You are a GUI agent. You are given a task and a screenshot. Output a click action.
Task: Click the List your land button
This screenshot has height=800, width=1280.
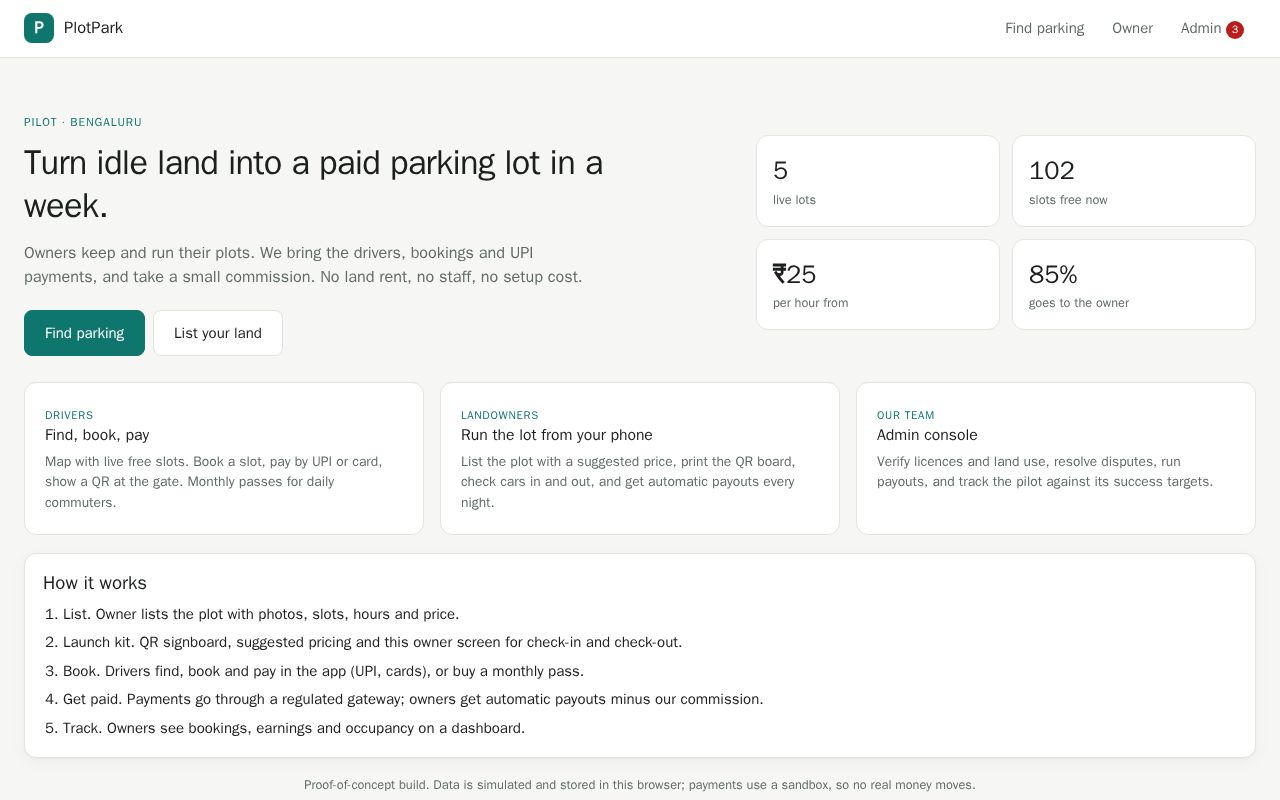218,333
